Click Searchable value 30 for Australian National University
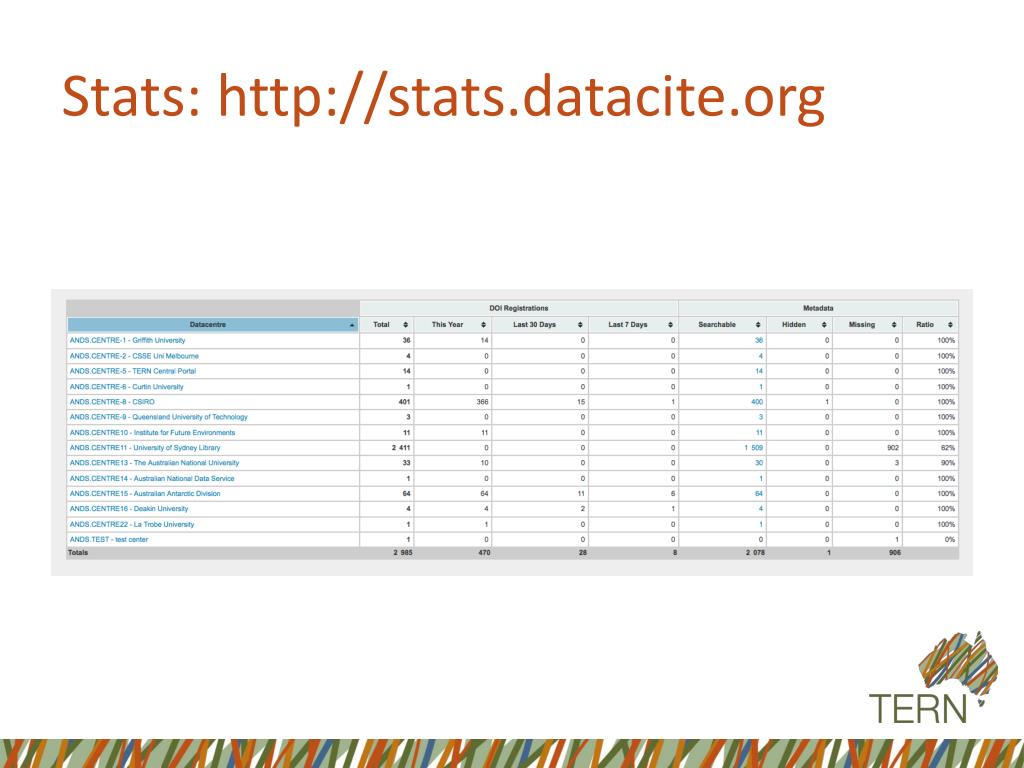Image resolution: width=1024 pixels, height=768 pixels. pyautogui.click(x=759, y=462)
